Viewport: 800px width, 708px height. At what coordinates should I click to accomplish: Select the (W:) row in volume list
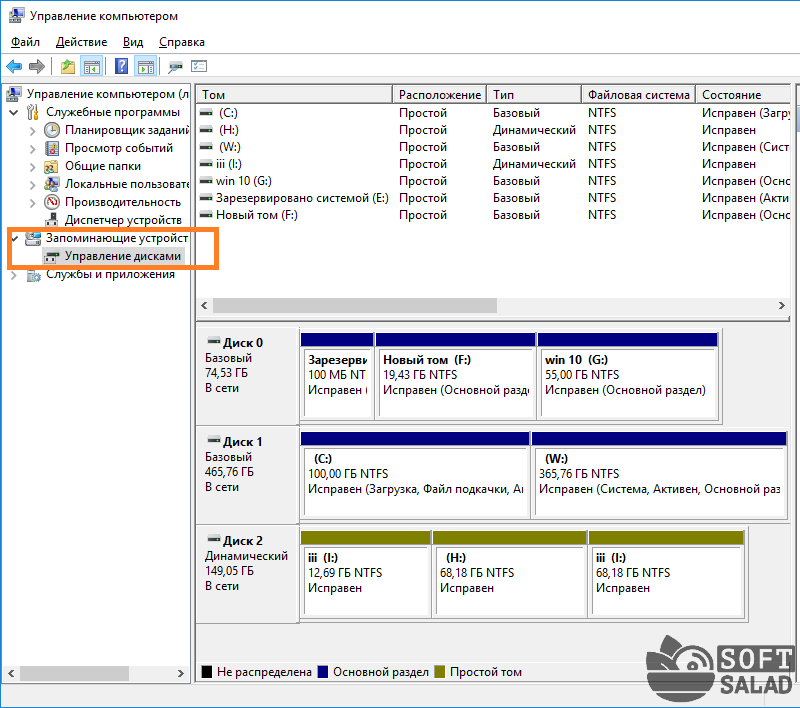point(494,147)
